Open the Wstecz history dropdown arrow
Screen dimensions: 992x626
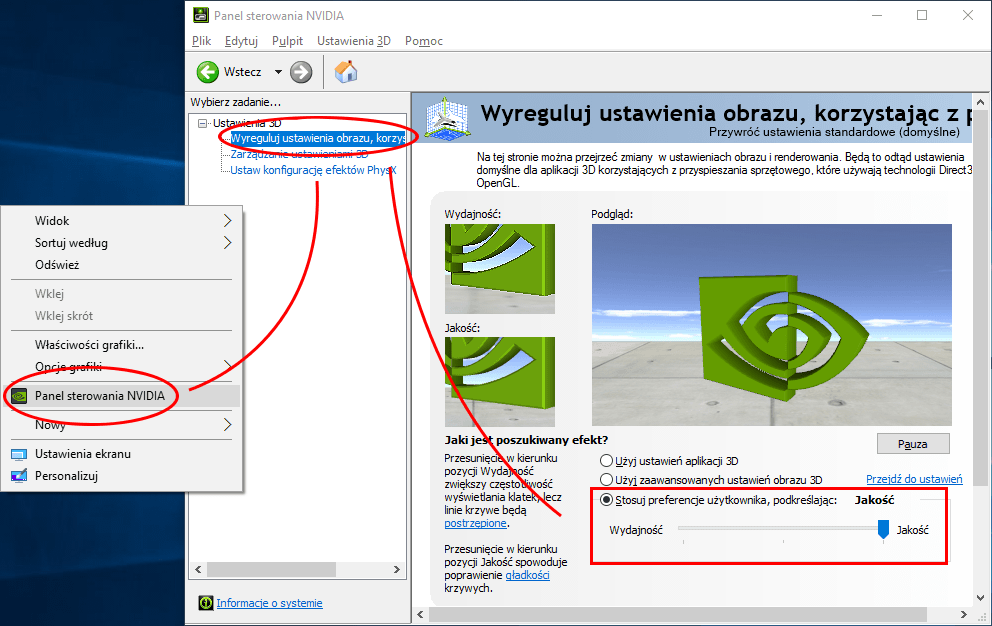[x=278, y=72]
